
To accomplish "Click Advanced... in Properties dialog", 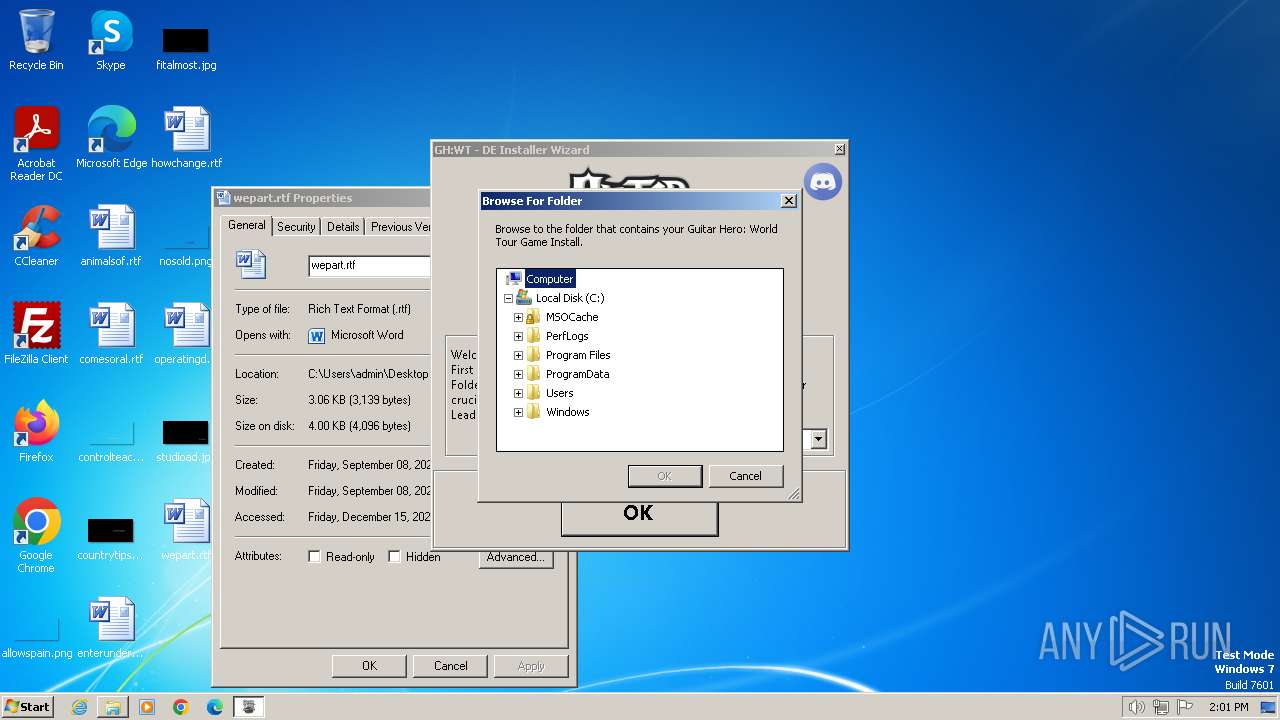I will point(515,557).
